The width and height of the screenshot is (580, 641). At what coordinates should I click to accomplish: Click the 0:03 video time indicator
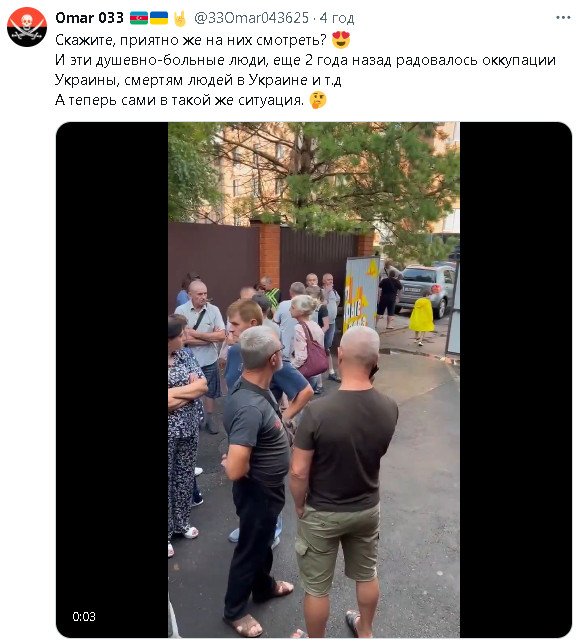[84, 616]
